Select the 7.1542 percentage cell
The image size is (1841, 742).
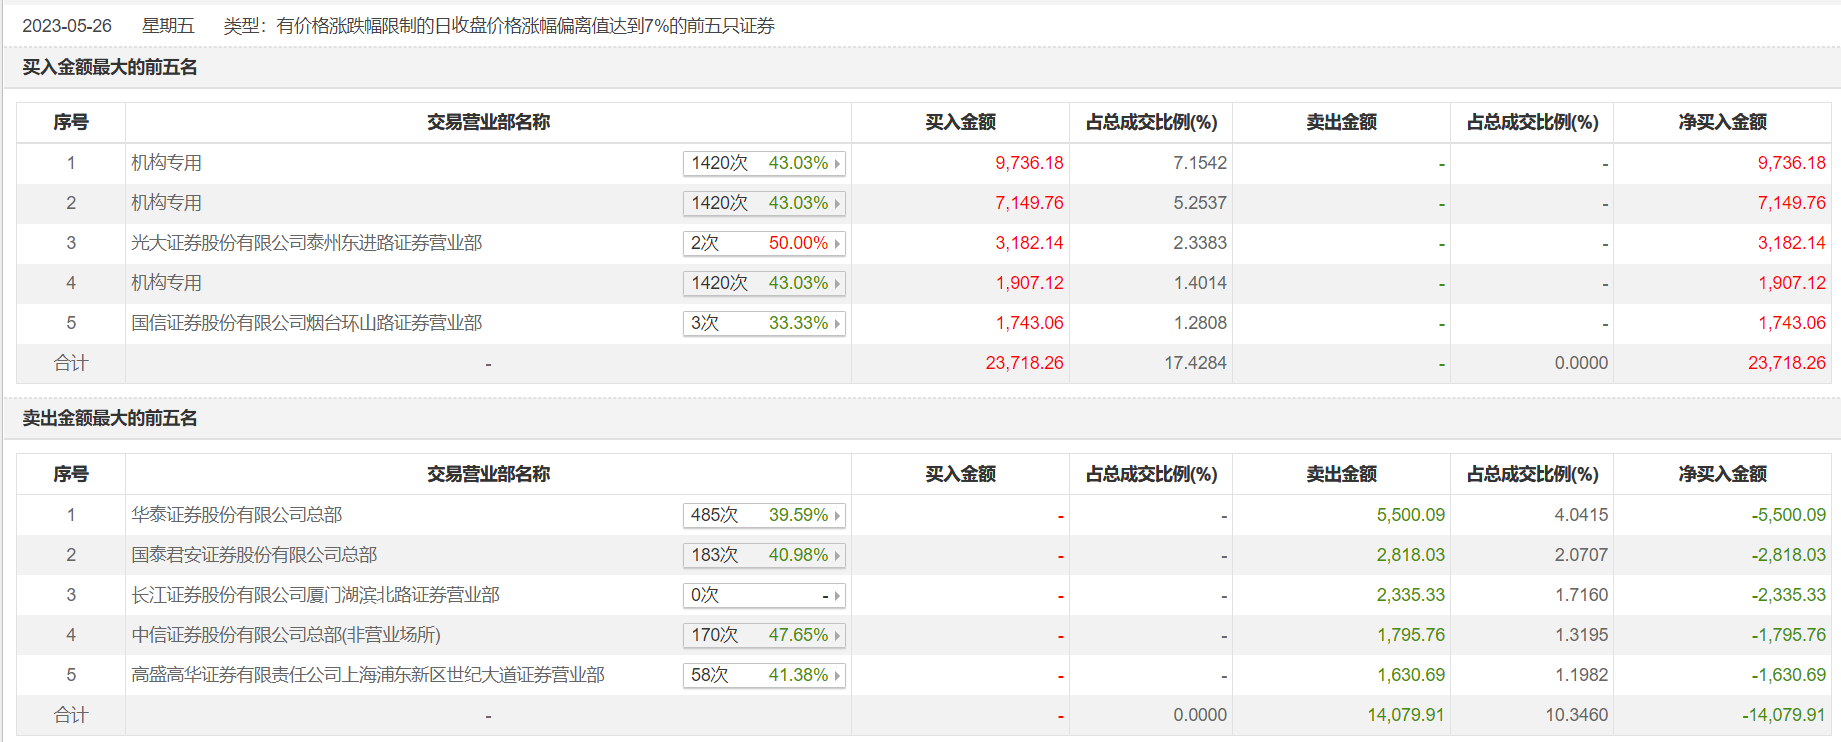pyautogui.click(x=1200, y=163)
